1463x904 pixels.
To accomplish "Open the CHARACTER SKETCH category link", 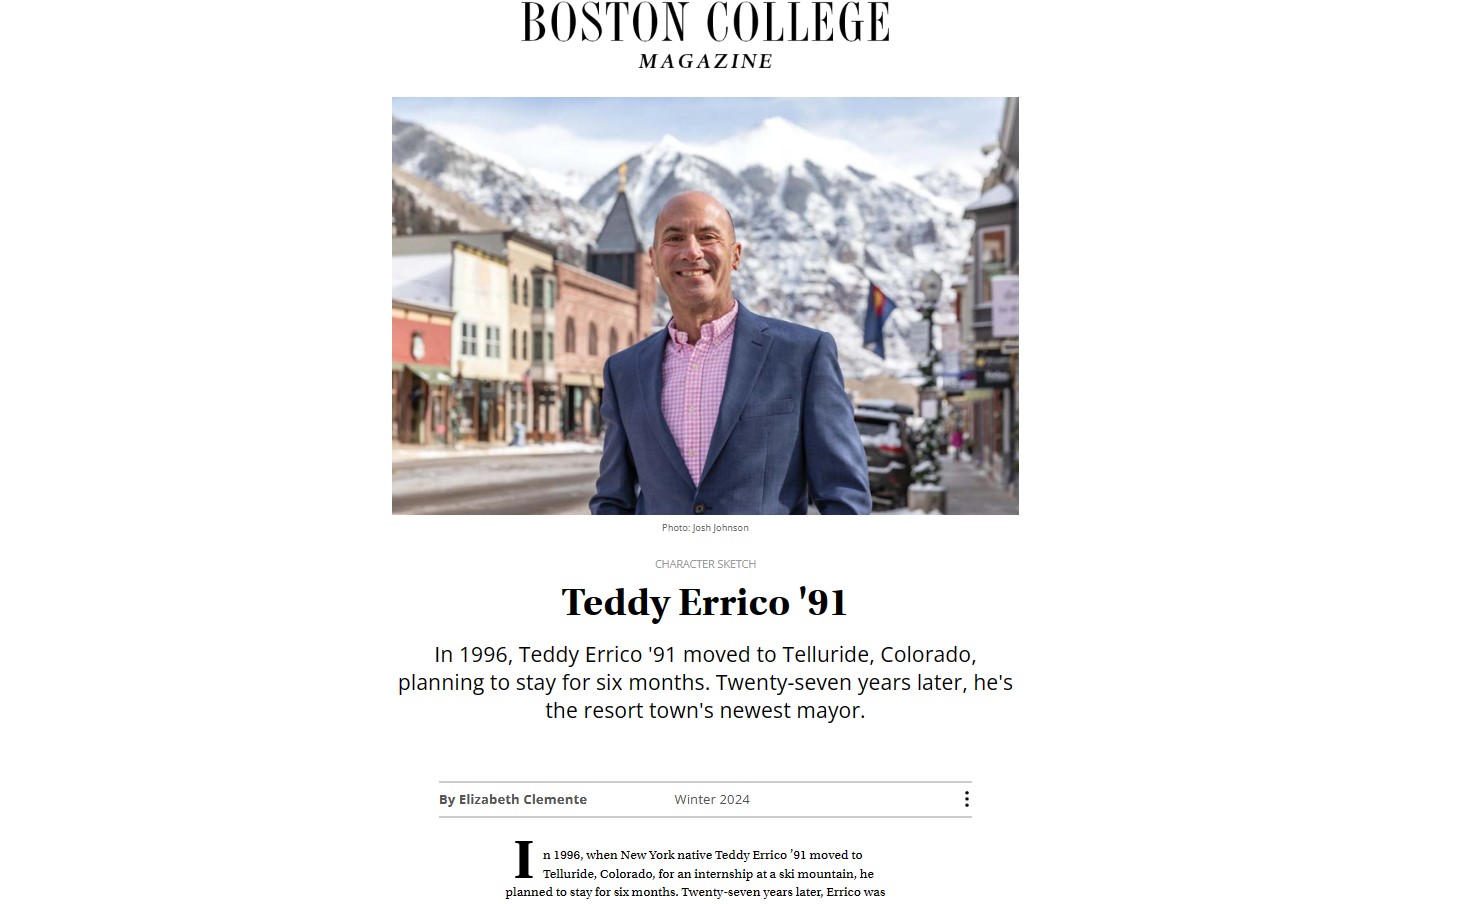I will pyautogui.click(x=703, y=563).
